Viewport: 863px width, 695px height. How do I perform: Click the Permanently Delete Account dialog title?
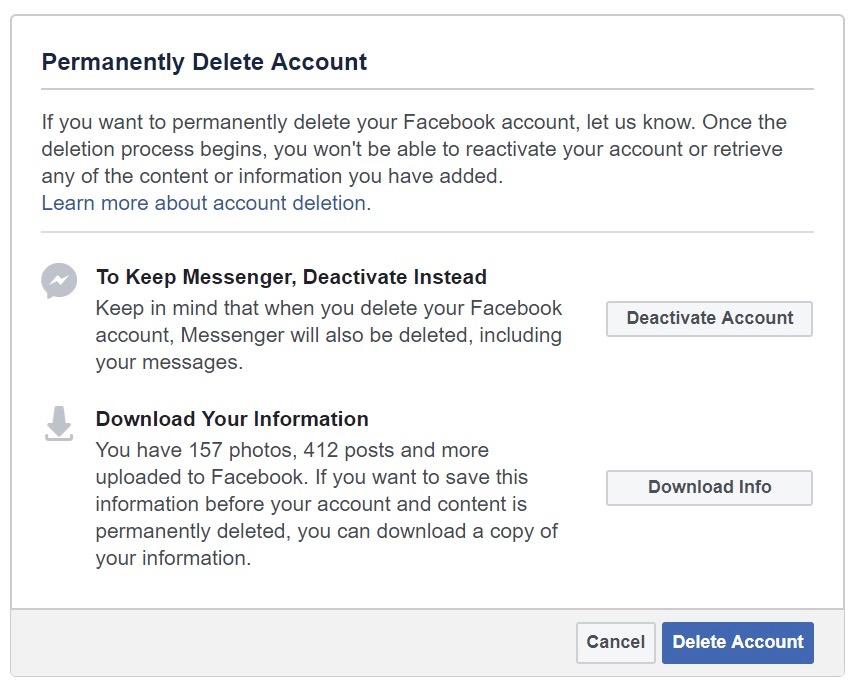tap(204, 62)
